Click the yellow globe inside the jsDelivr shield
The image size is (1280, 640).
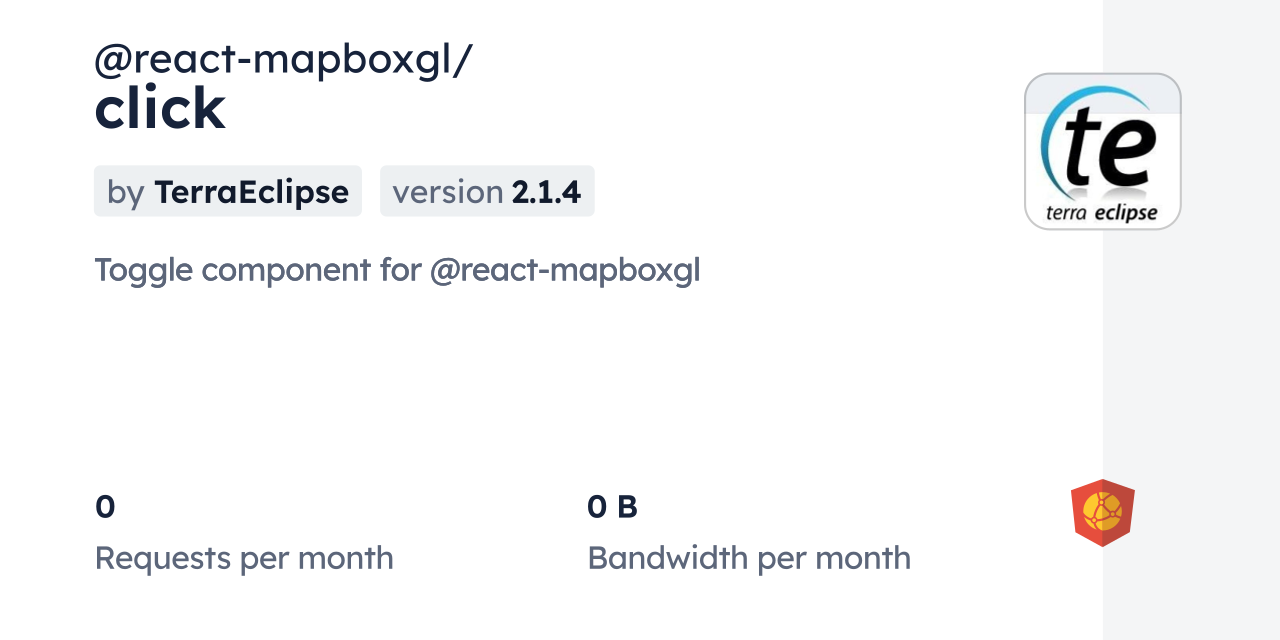(1102, 511)
